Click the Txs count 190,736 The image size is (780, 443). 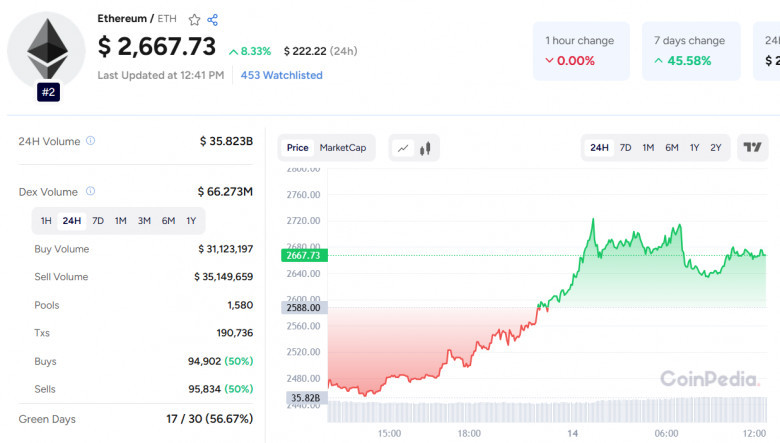[235, 333]
